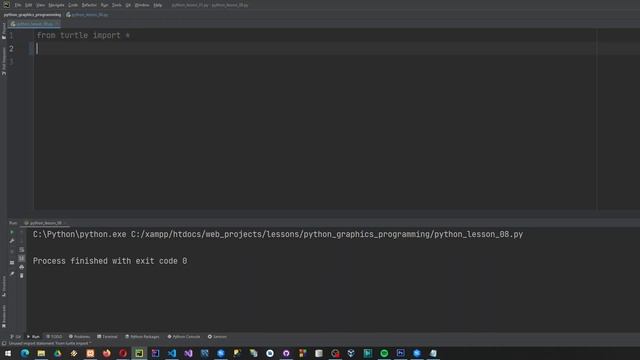640x360 pixels.
Task: Open GitHub Desktop from taskbar
Action: [x=286, y=353]
